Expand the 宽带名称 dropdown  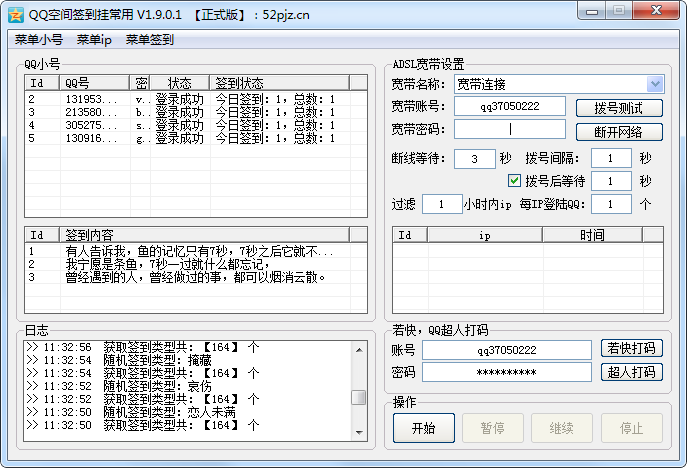(655, 84)
